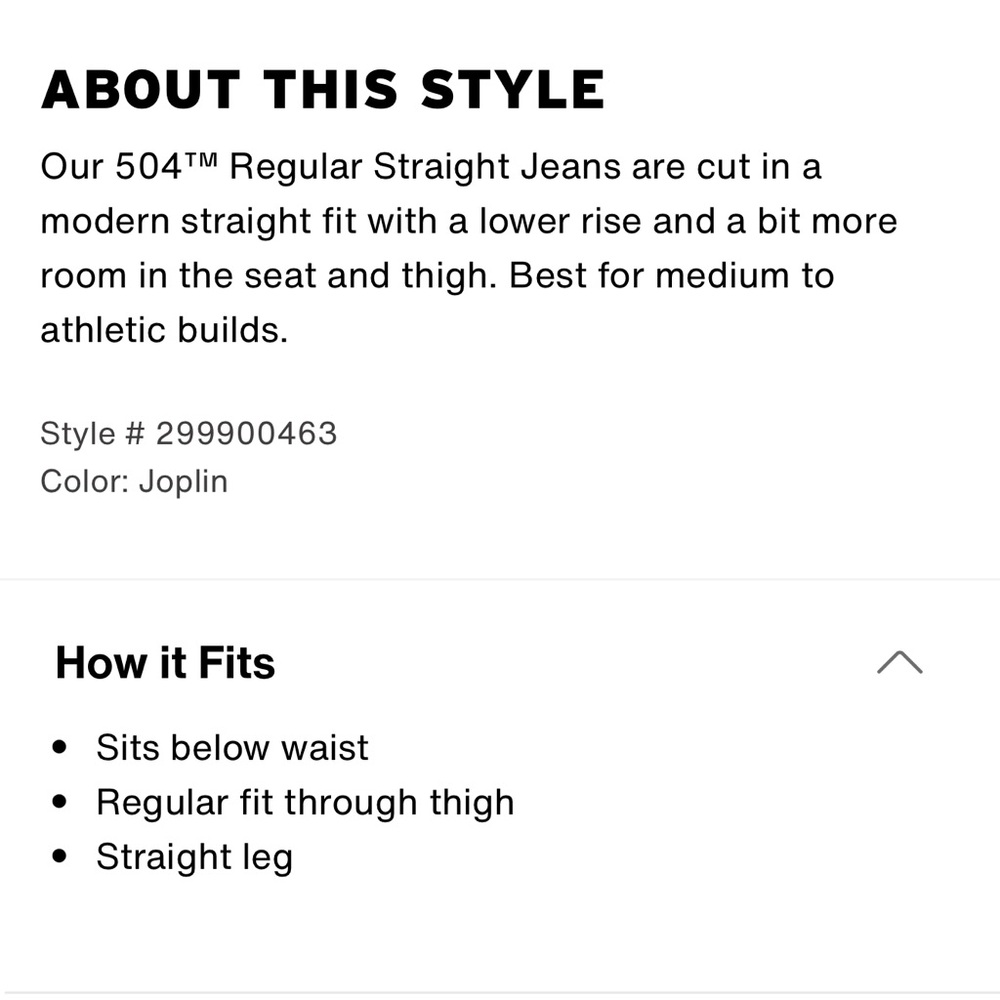Select the Sits below waist item
Image resolution: width=1000 pixels, height=1000 pixels.
tap(232, 747)
